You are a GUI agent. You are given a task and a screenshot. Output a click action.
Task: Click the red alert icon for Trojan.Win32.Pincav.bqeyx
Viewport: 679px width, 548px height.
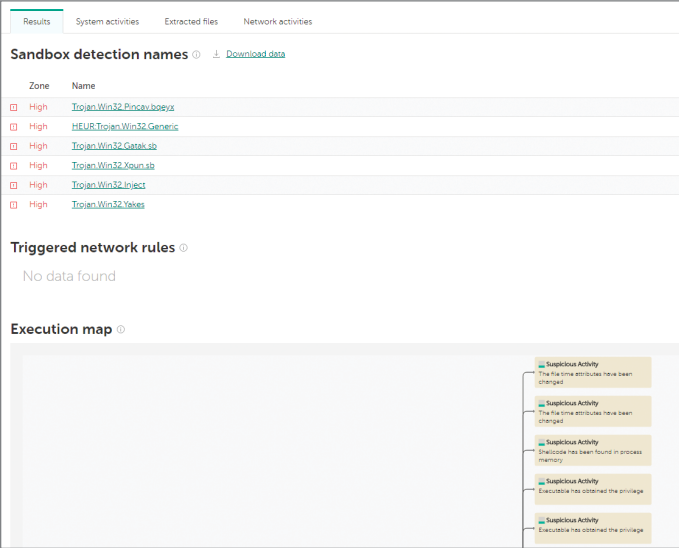[14, 107]
